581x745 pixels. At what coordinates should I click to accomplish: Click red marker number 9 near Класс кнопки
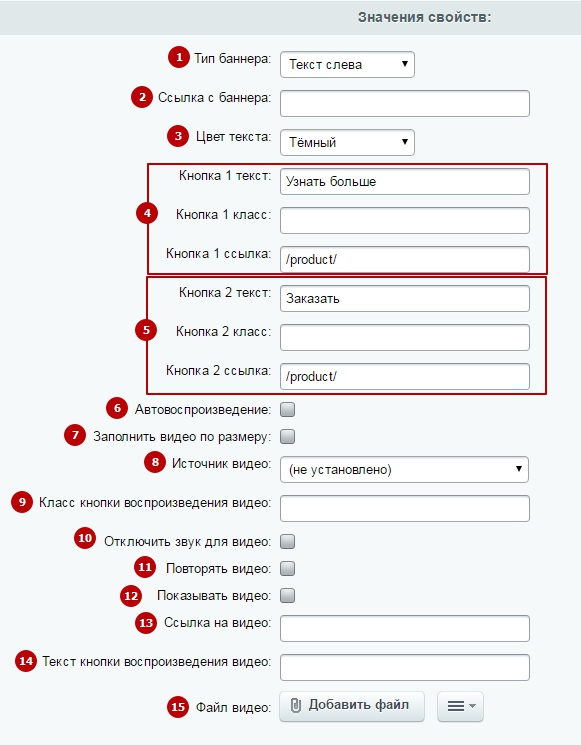point(22,502)
